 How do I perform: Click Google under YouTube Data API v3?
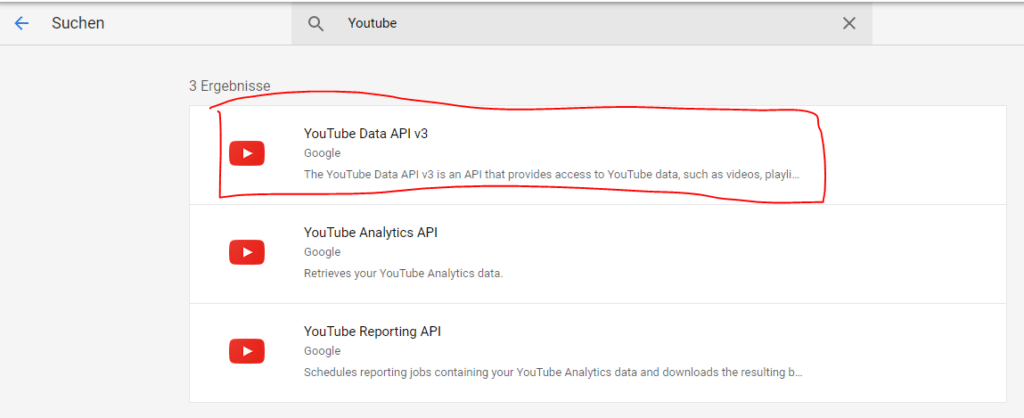[322, 153]
